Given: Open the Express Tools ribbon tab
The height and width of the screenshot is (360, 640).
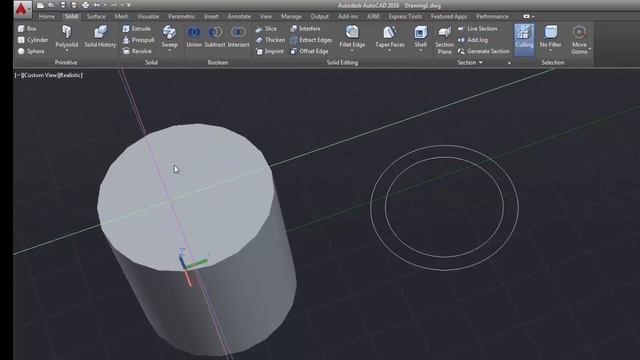Looking at the screenshot, I should [x=405, y=16].
